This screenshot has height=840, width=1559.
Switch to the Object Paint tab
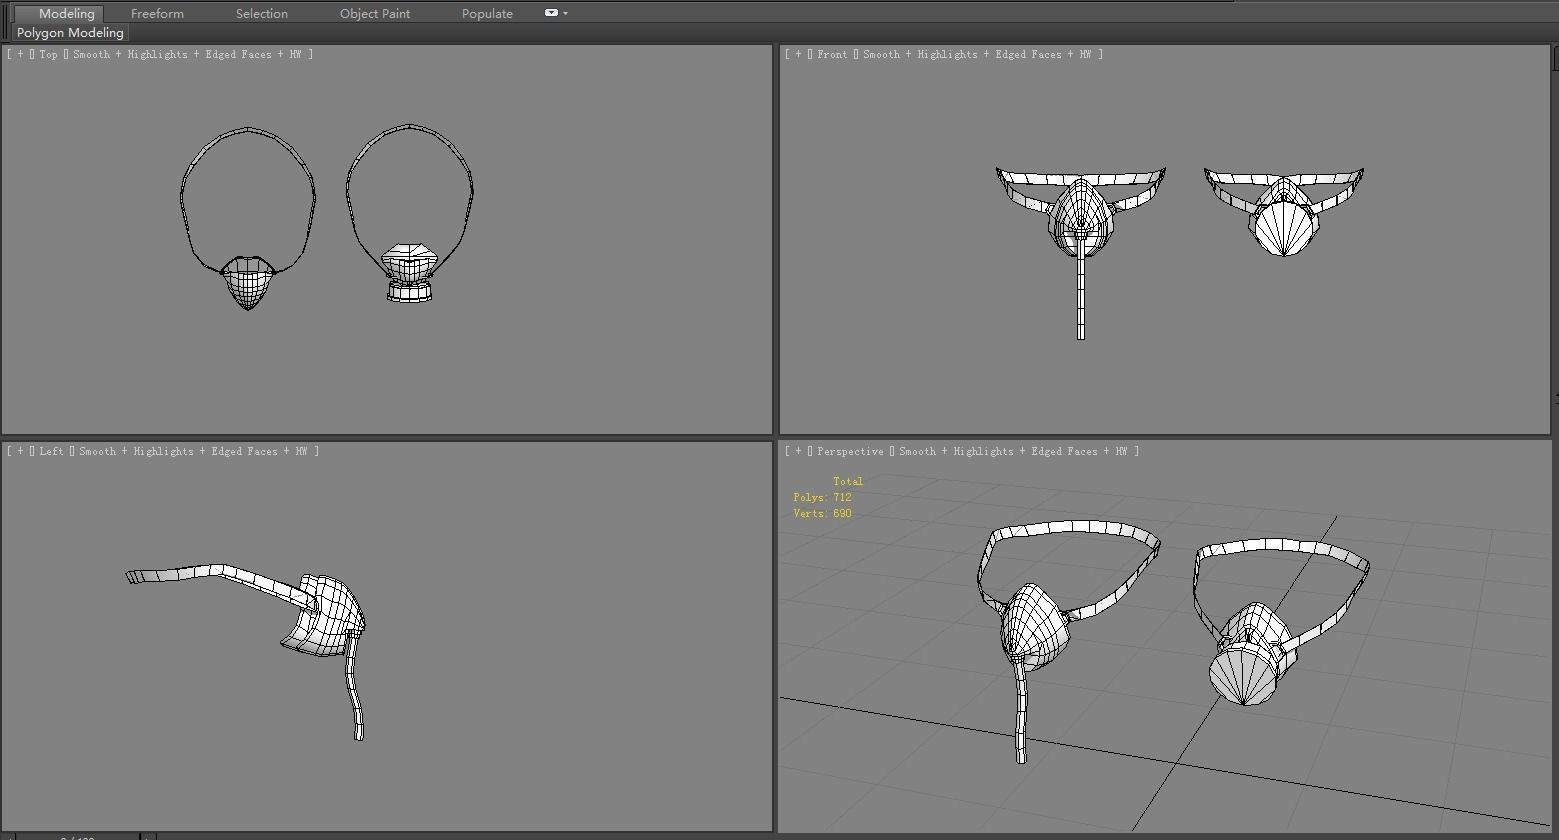(x=375, y=13)
